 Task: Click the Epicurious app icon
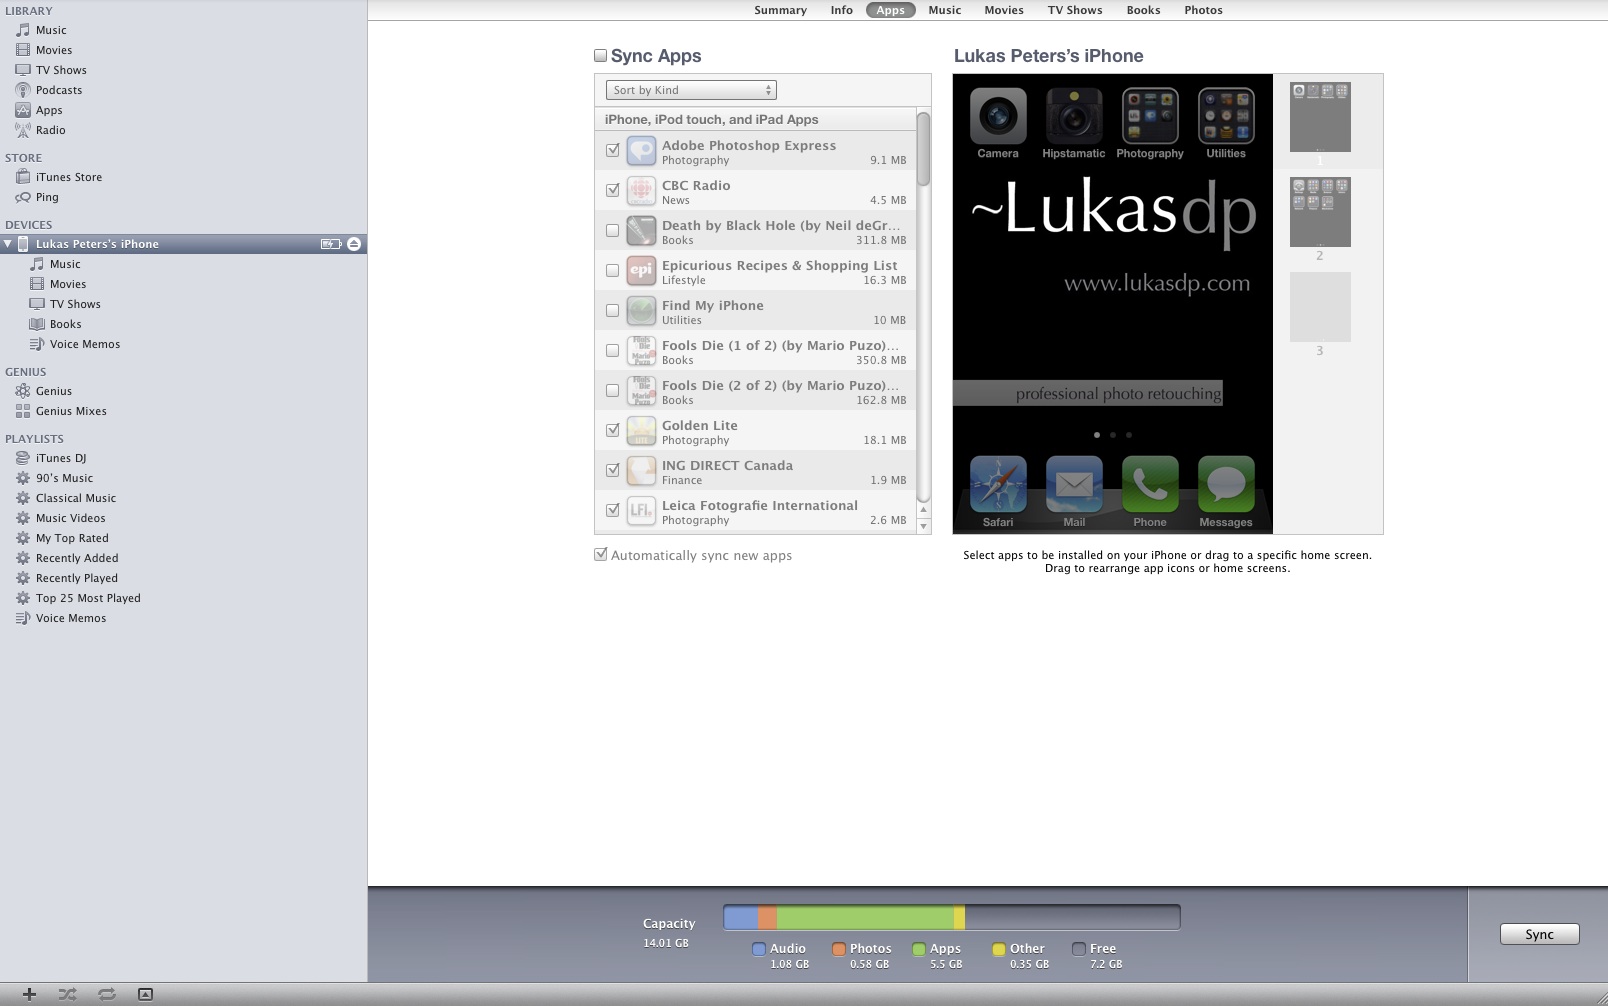(641, 270)
